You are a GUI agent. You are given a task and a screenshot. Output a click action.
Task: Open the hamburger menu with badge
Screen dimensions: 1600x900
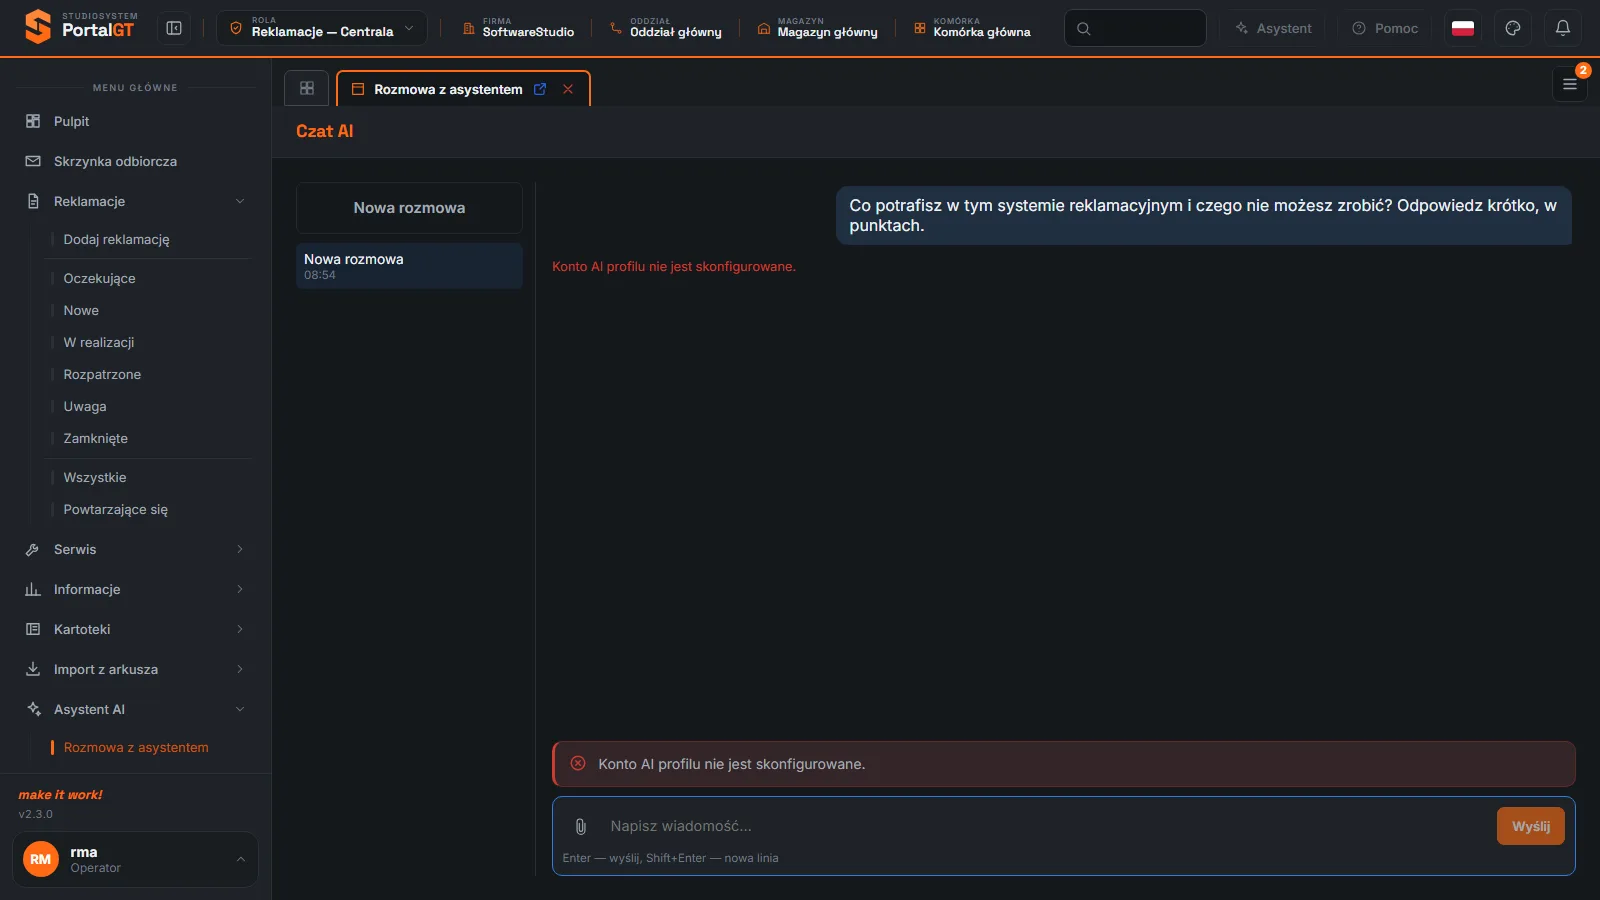point(1570,84)
